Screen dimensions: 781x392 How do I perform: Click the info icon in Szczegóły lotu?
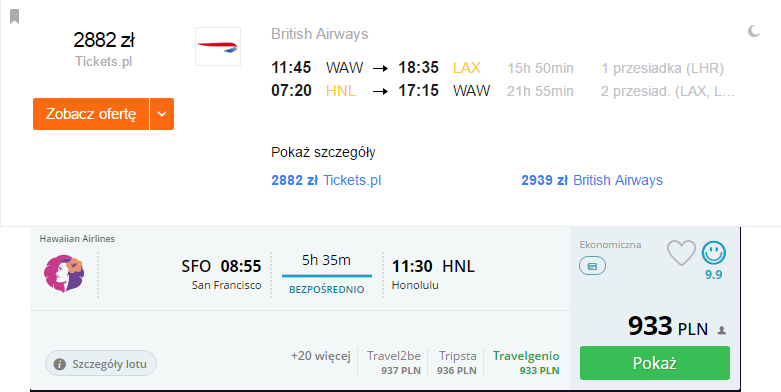[59, 364]
